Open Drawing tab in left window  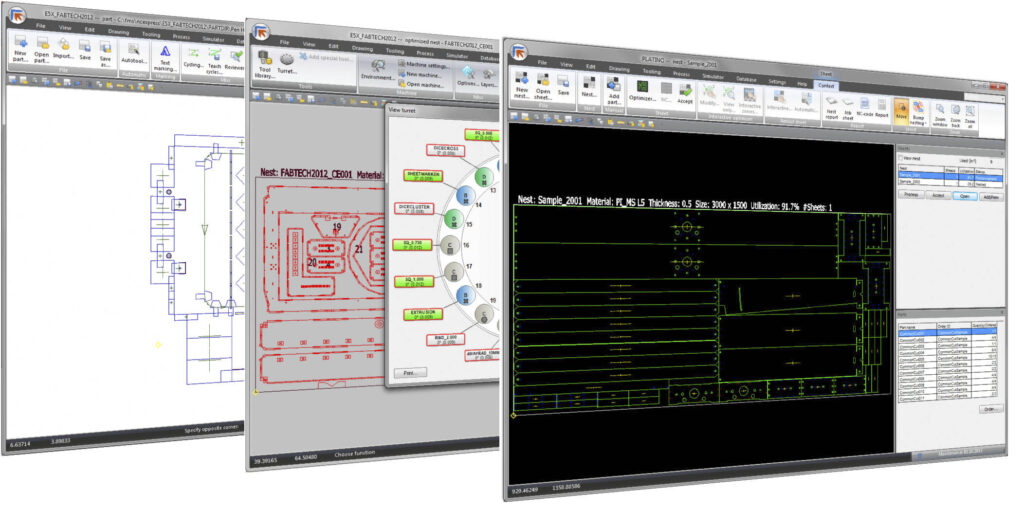click(118, 31)
